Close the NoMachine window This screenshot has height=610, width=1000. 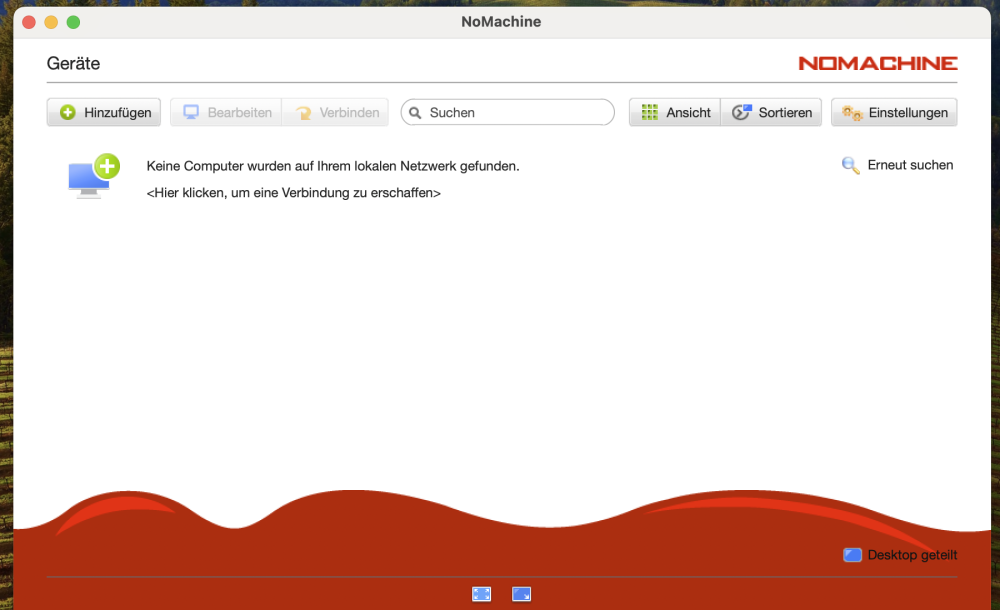[x=29, y=22]
